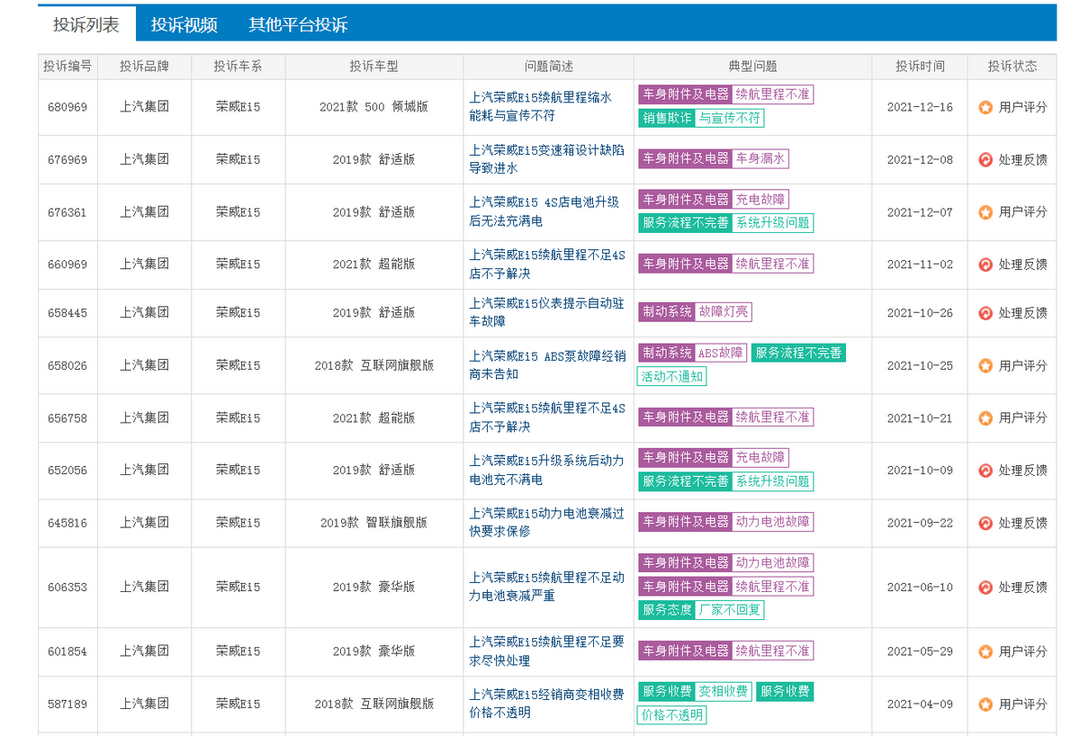Open complaint 上汽荣威Ei5动力电池衰减过快要求保修
The height and width of the screenshot is (736, 1080).
pyautogui.click(x=547, y=523)
